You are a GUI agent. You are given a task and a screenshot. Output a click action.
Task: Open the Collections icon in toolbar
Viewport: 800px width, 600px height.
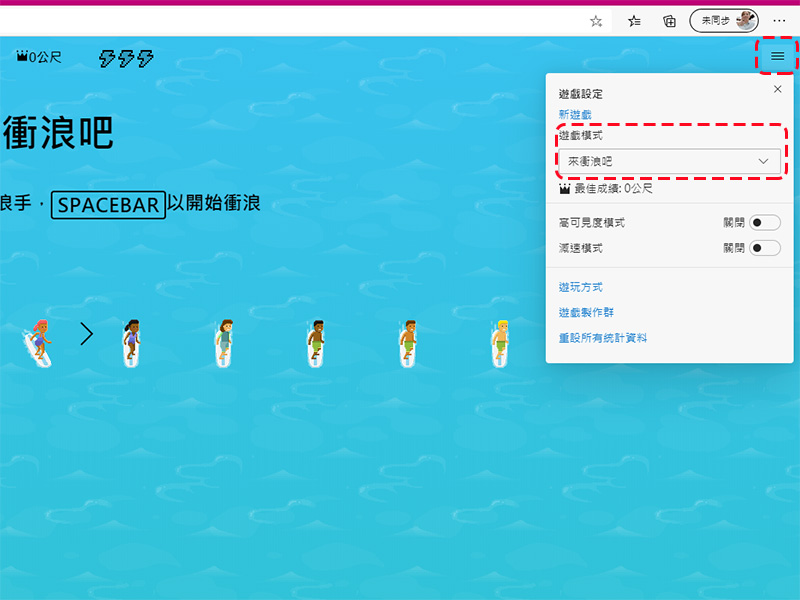(x=669, y=21)
